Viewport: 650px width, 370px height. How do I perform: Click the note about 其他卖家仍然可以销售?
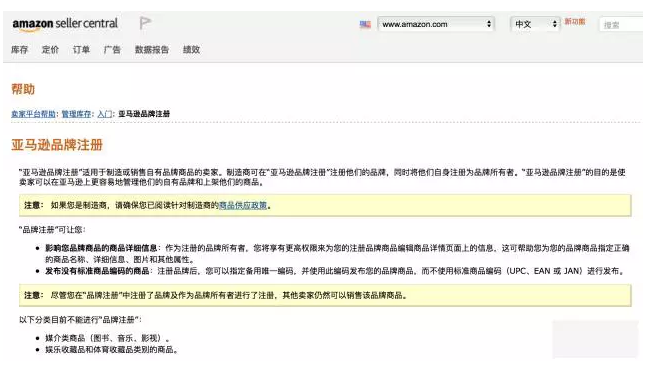[325, 295]
